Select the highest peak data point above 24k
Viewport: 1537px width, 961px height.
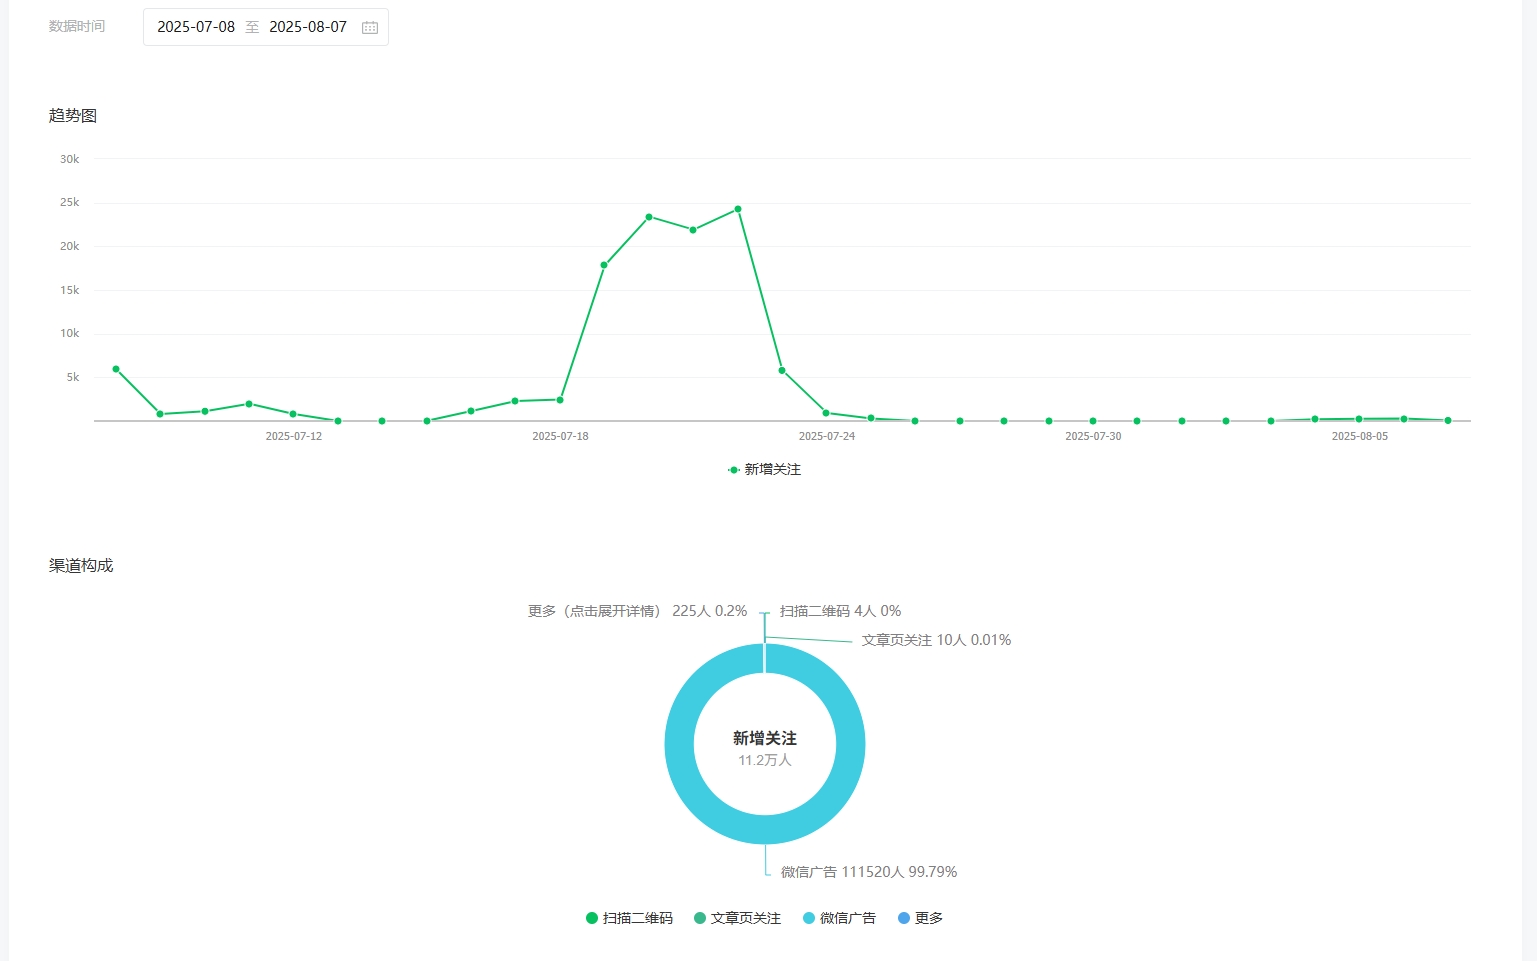[x=738, y=209]
